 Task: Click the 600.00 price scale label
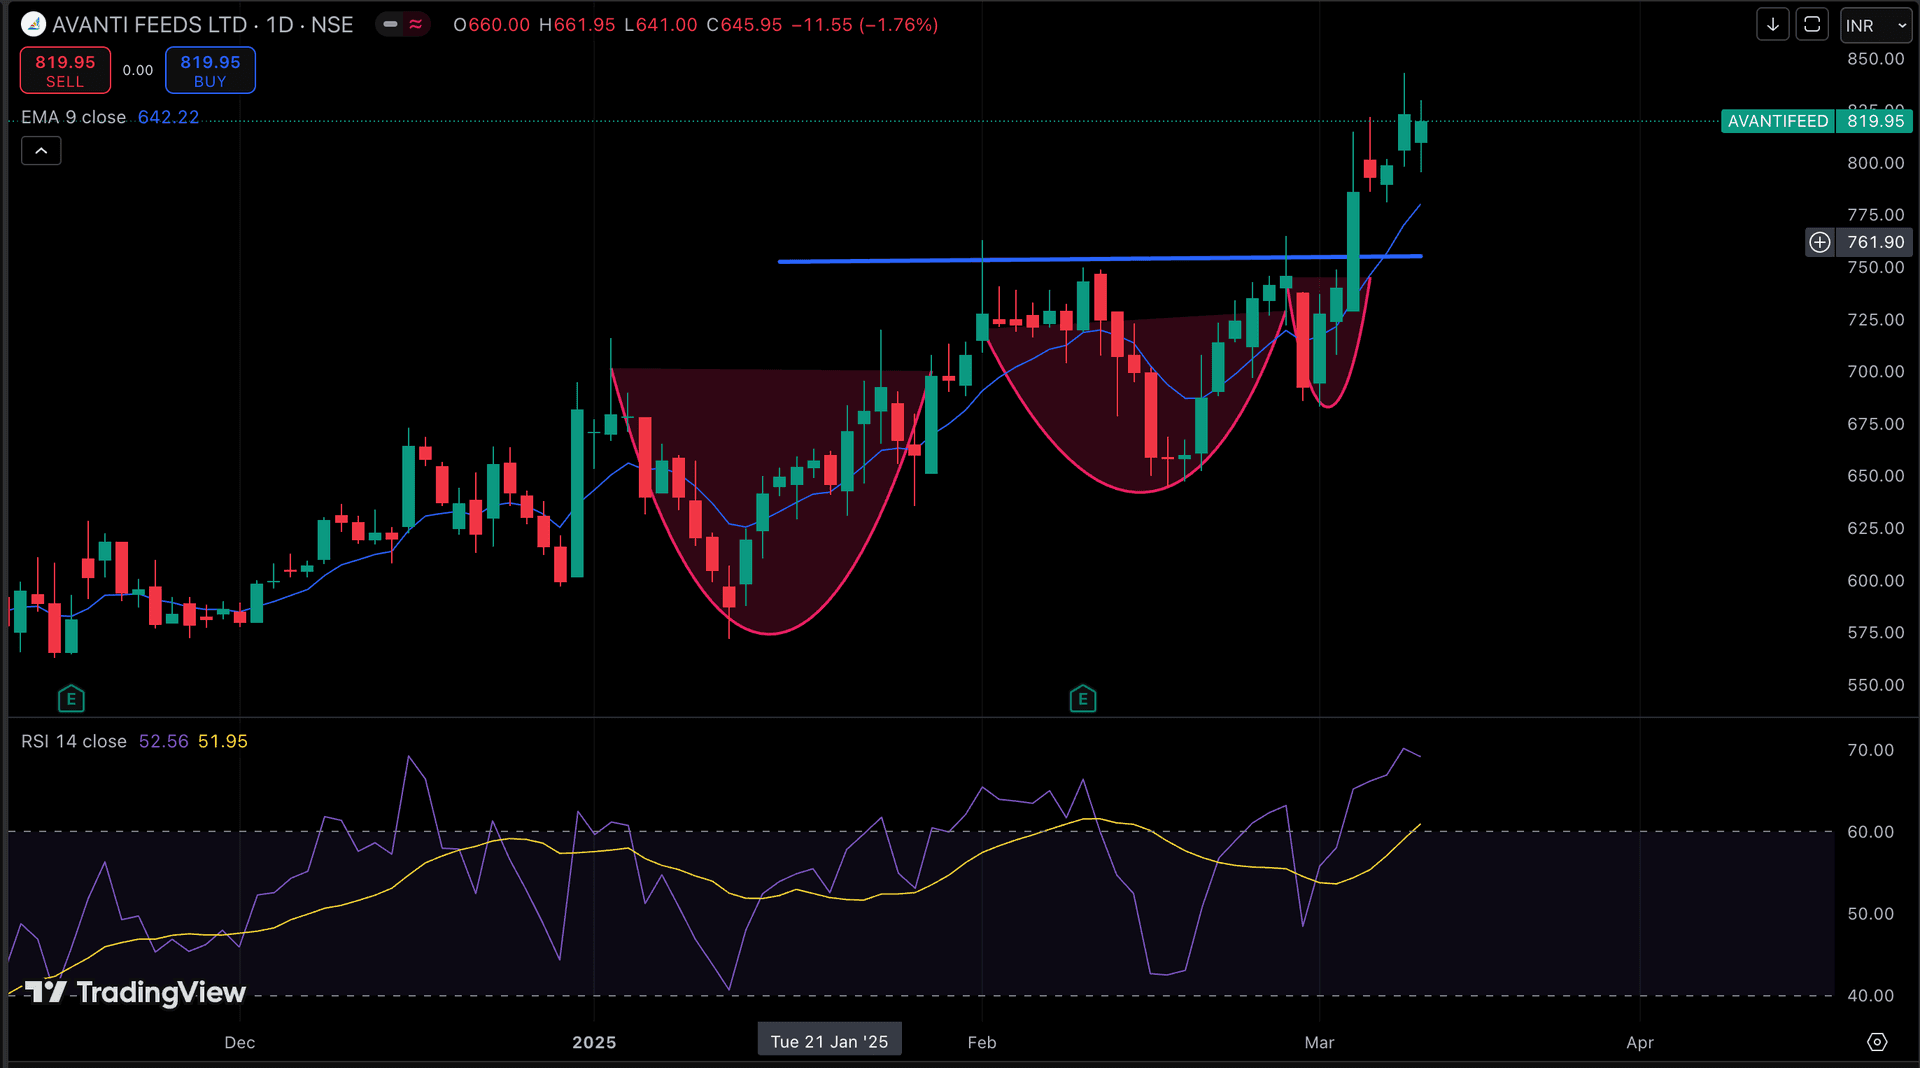1876,581
